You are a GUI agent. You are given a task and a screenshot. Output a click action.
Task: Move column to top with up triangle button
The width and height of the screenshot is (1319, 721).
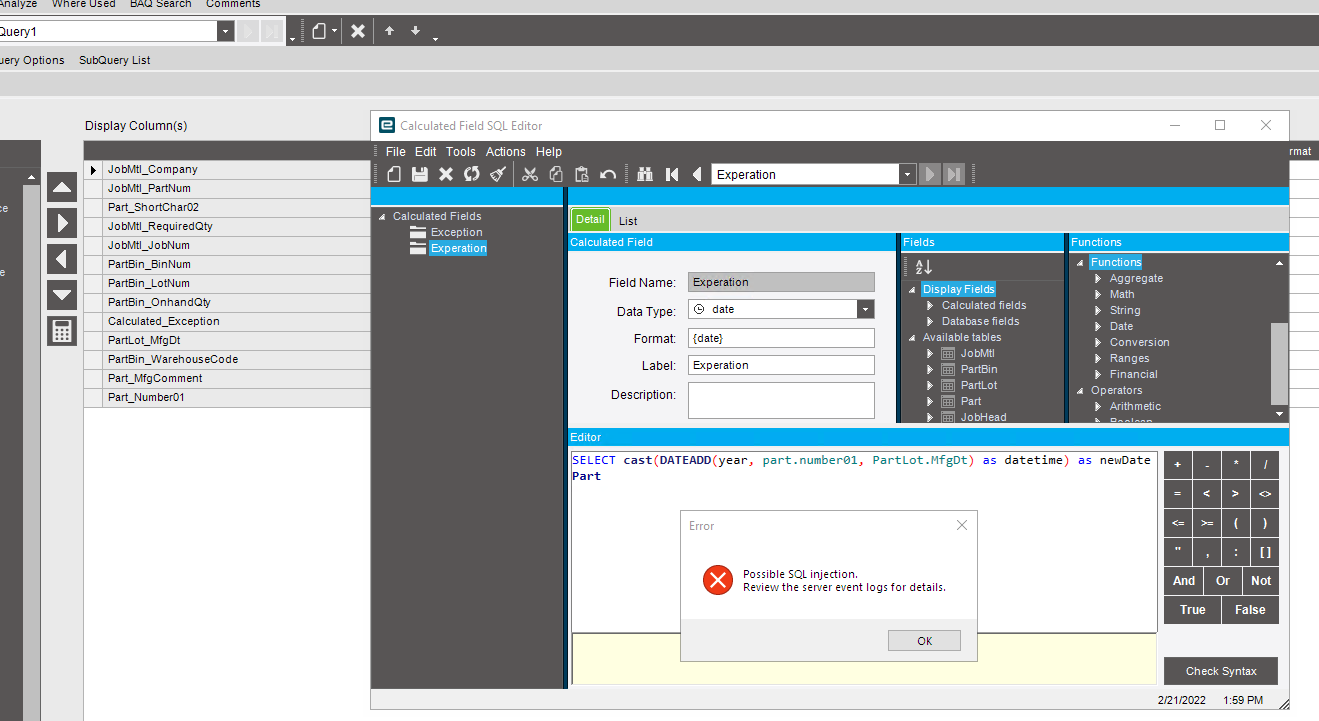coord(62,187)
